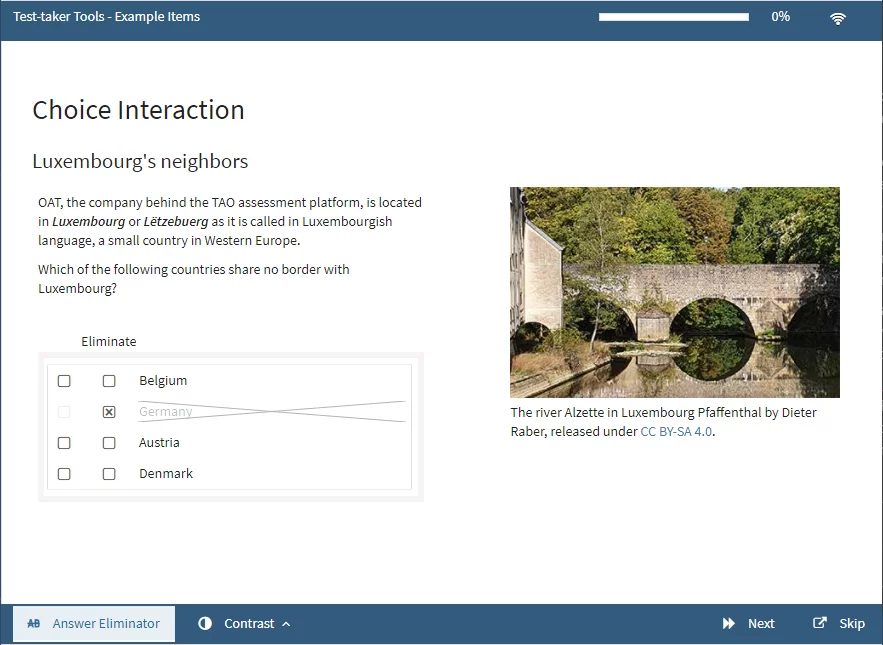Open the Answer Eliminator tool
883x645 pixels.
point(94,623)
